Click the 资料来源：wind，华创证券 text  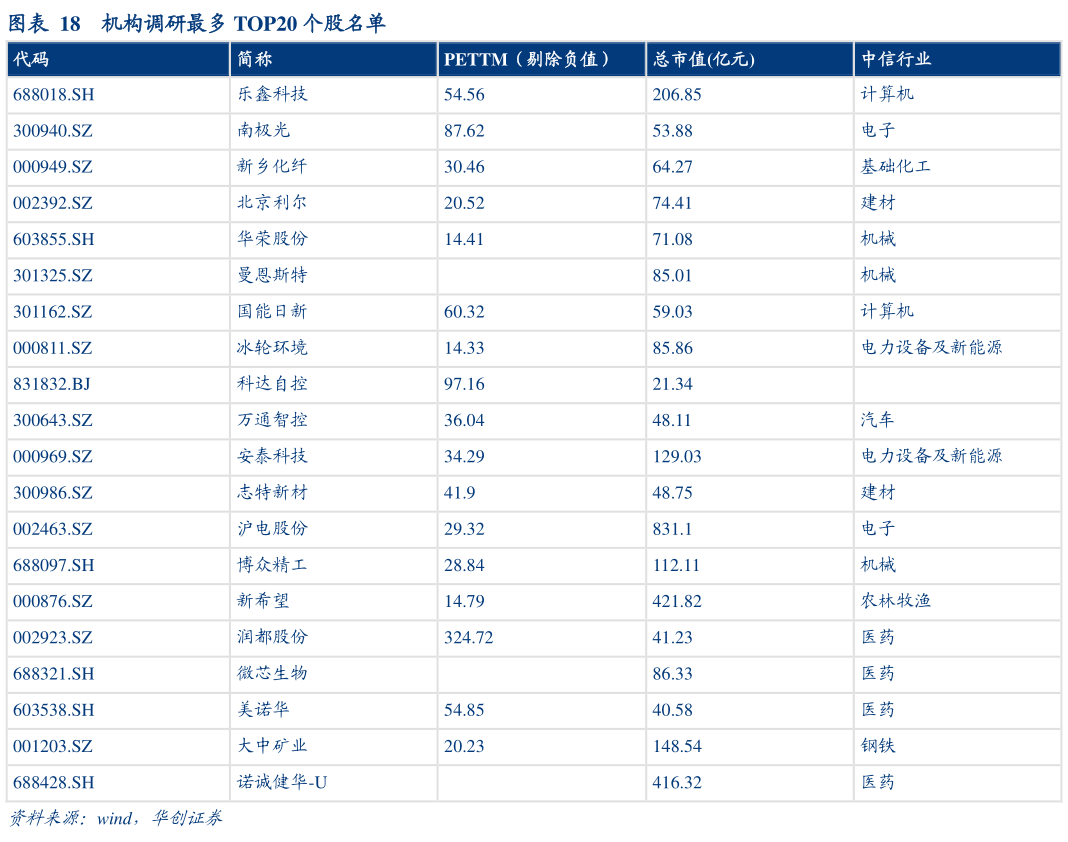point(113,817)
